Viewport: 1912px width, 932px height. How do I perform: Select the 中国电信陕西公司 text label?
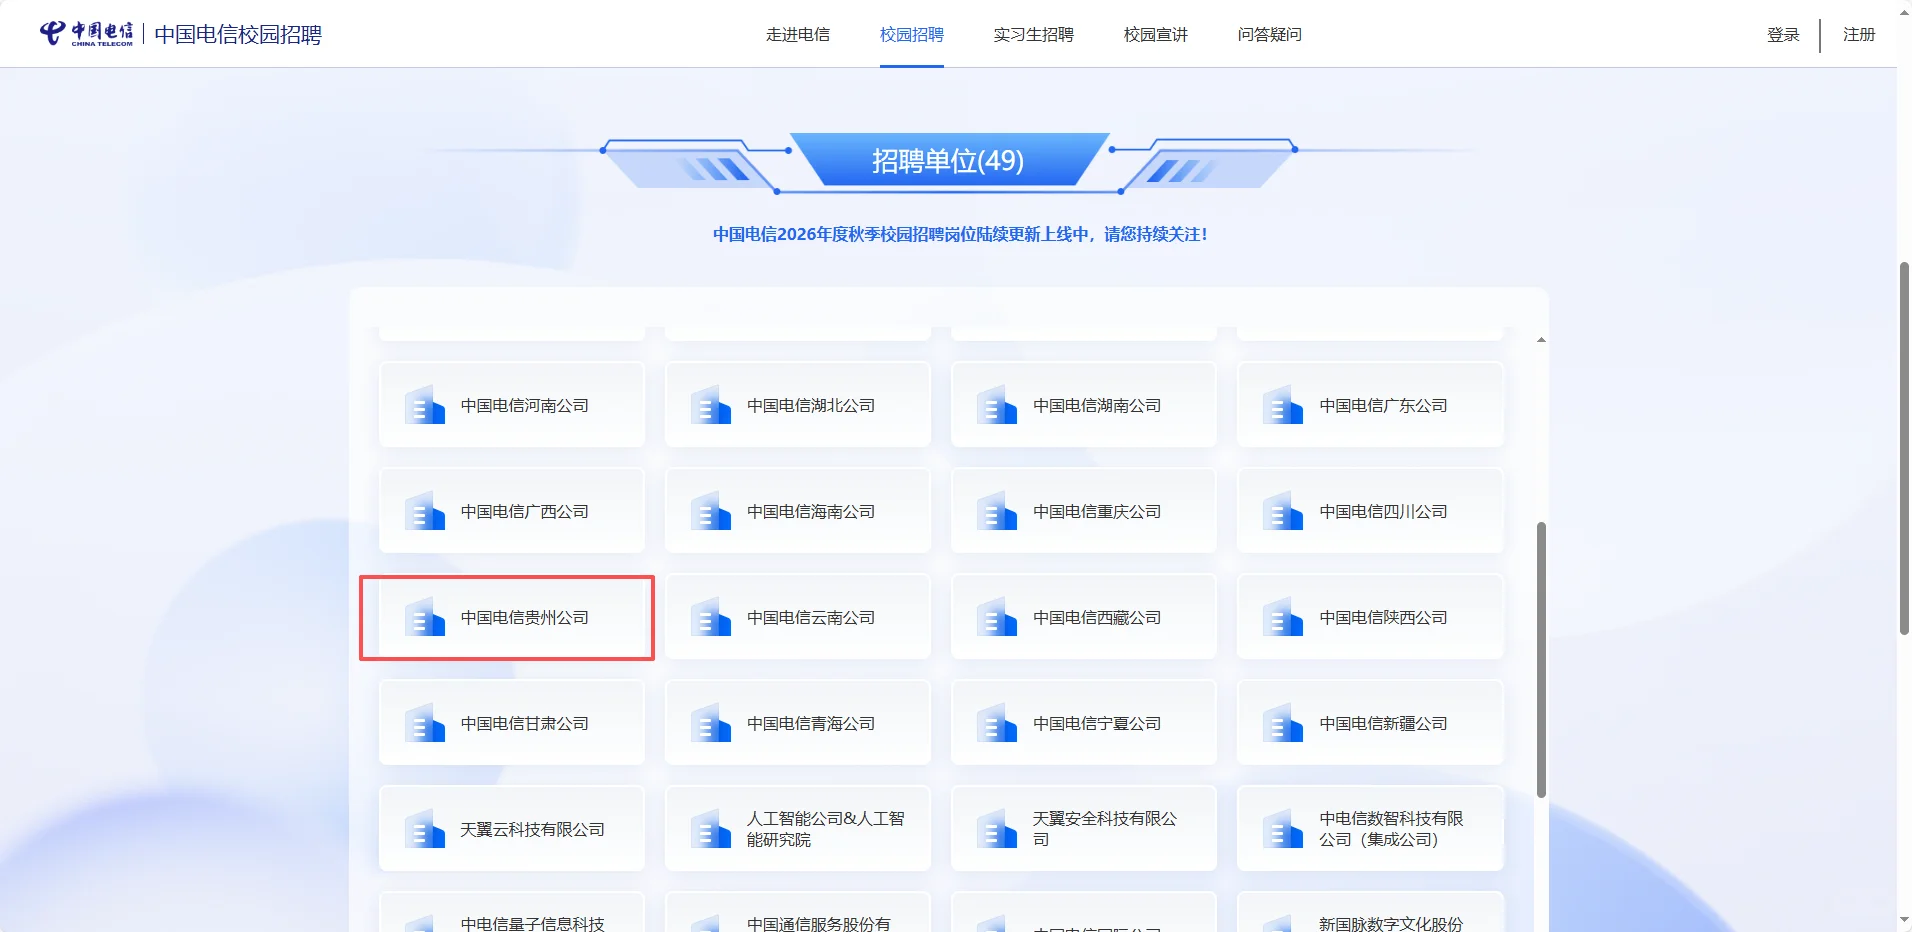tap(1383, 618)
